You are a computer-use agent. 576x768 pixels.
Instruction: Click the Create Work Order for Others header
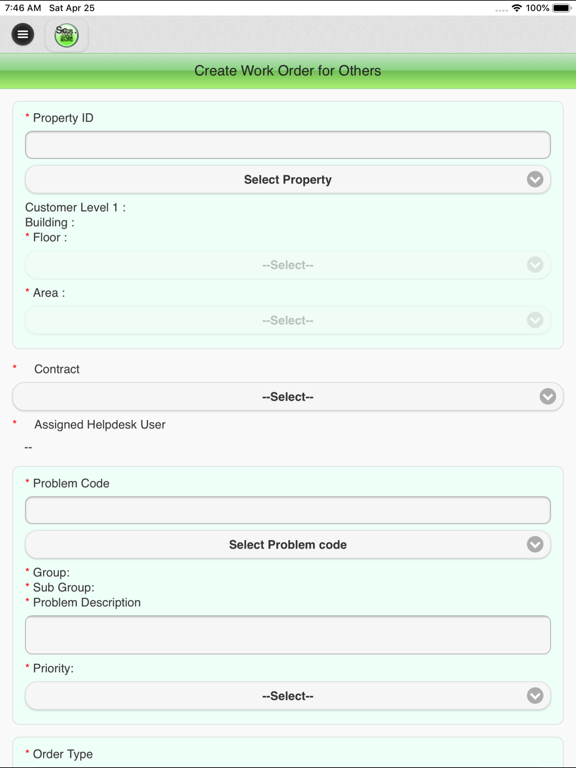coord(288,71)
